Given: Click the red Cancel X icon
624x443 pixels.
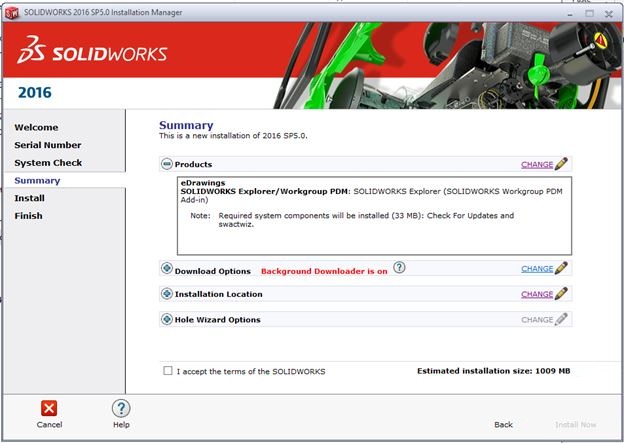Looking at the screenshot, I should point(49,408).
